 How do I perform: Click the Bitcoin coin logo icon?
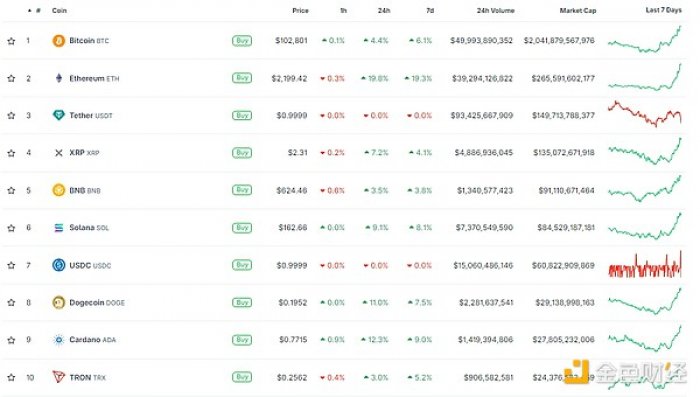[58, 41]
